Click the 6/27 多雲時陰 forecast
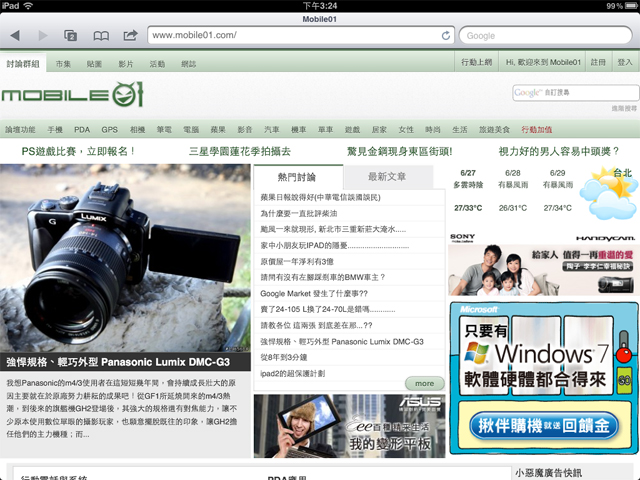This screenshot has height=480, width=640. 468,190
